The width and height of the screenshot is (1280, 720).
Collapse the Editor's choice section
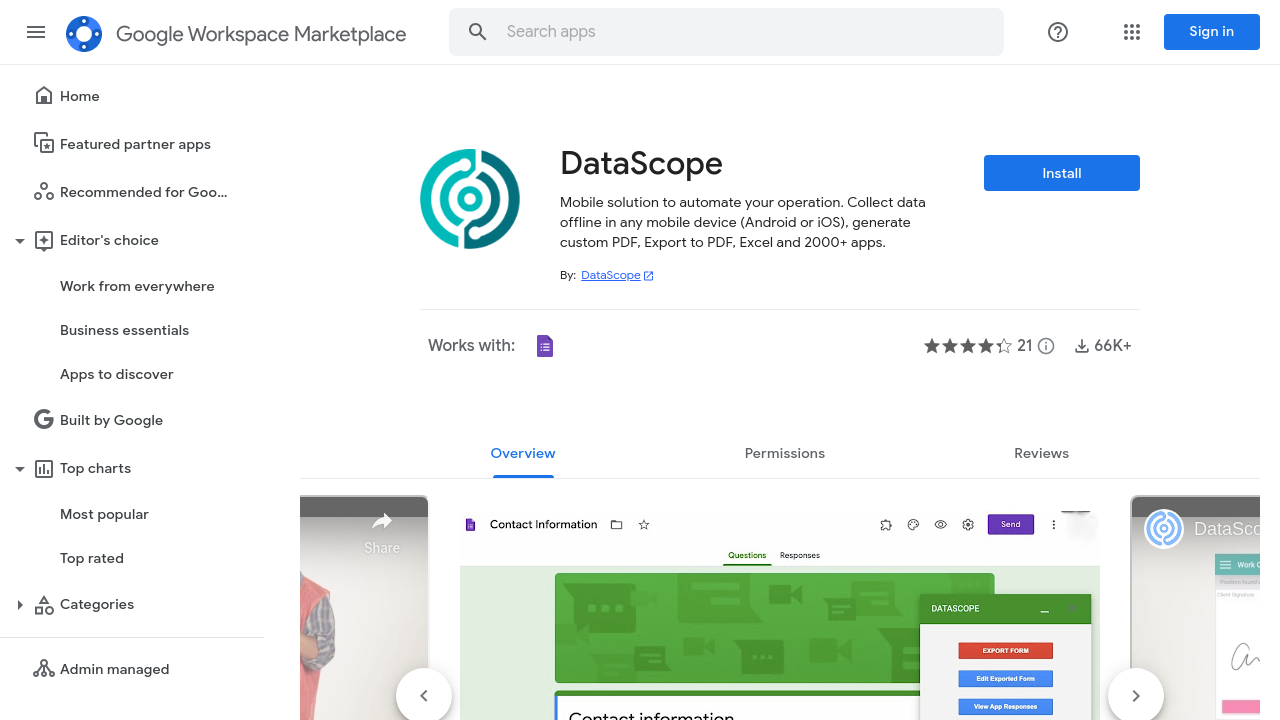tap(20, 241)
